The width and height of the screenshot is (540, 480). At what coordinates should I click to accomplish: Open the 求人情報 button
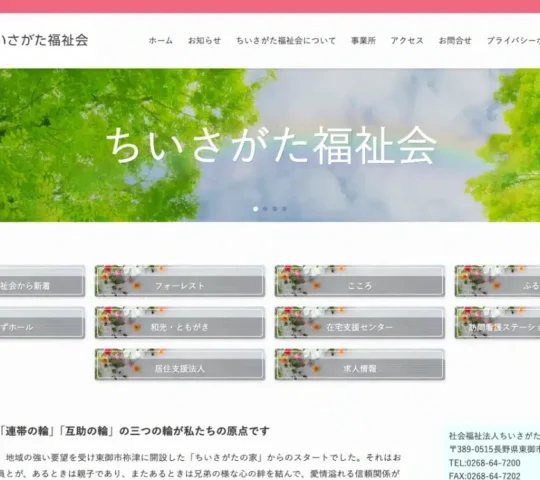click(360, 364)
